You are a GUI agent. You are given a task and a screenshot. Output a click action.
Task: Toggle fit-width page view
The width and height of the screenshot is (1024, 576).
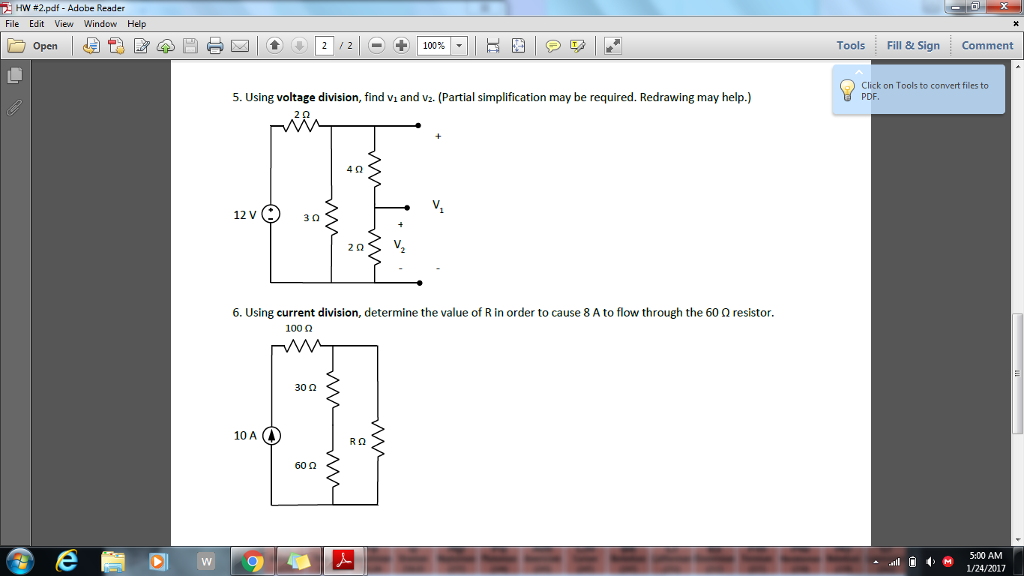coord(492,45)
